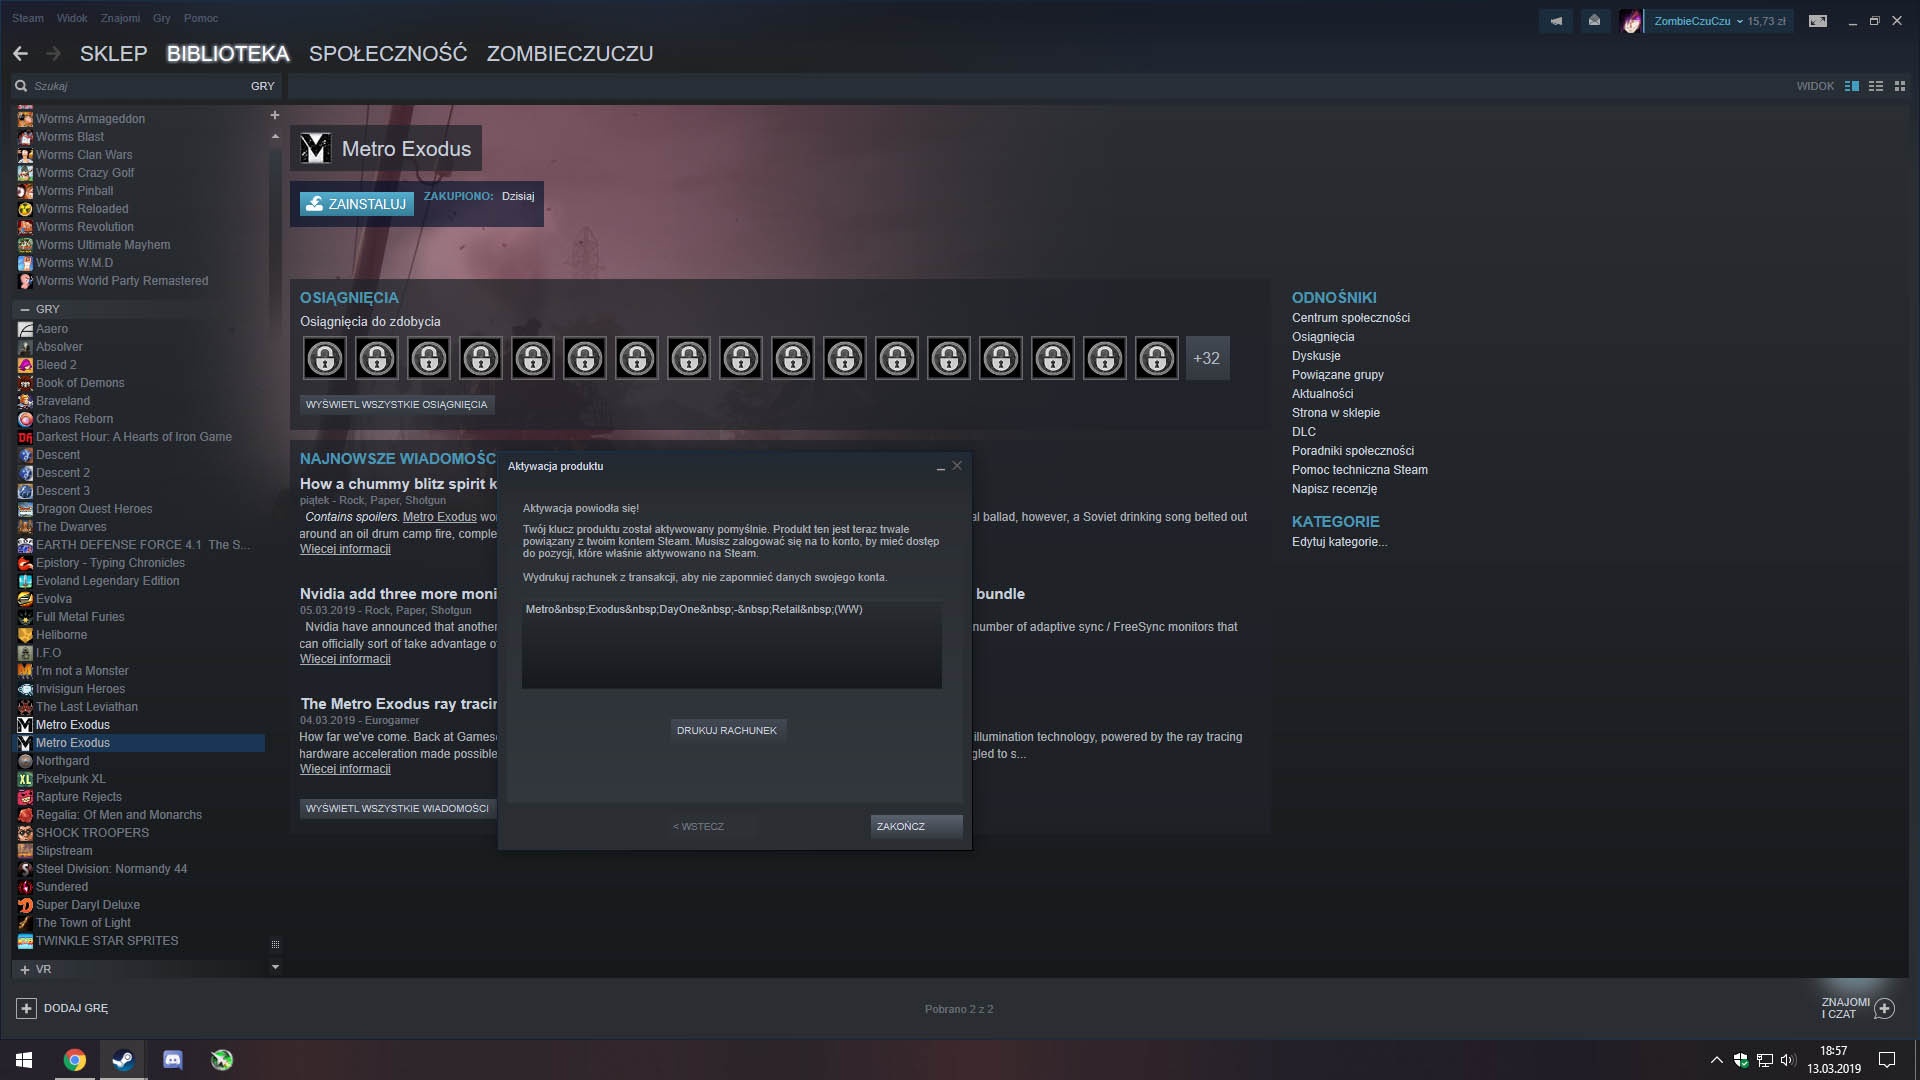
Task: Open the Widok menu
Action: click(72, 18)
